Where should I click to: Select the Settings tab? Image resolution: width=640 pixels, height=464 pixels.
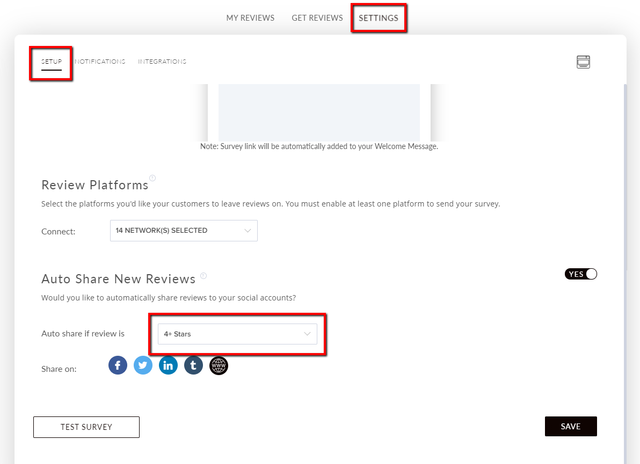[x=378, y=18]
